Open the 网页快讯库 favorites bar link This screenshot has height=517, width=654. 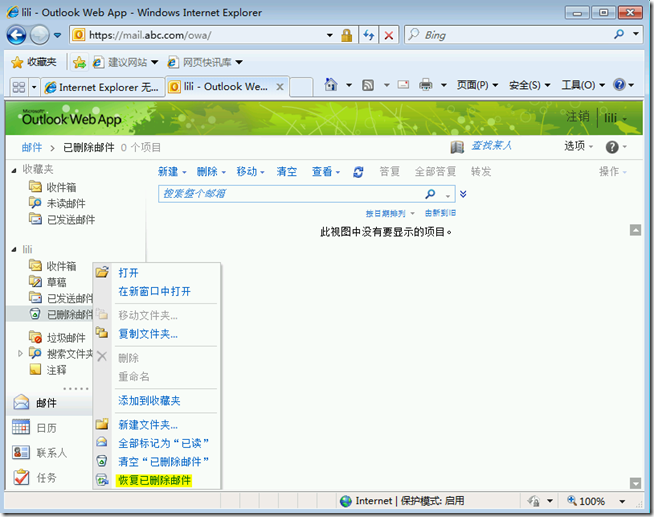pyautogui.click(x=205, y=63)
